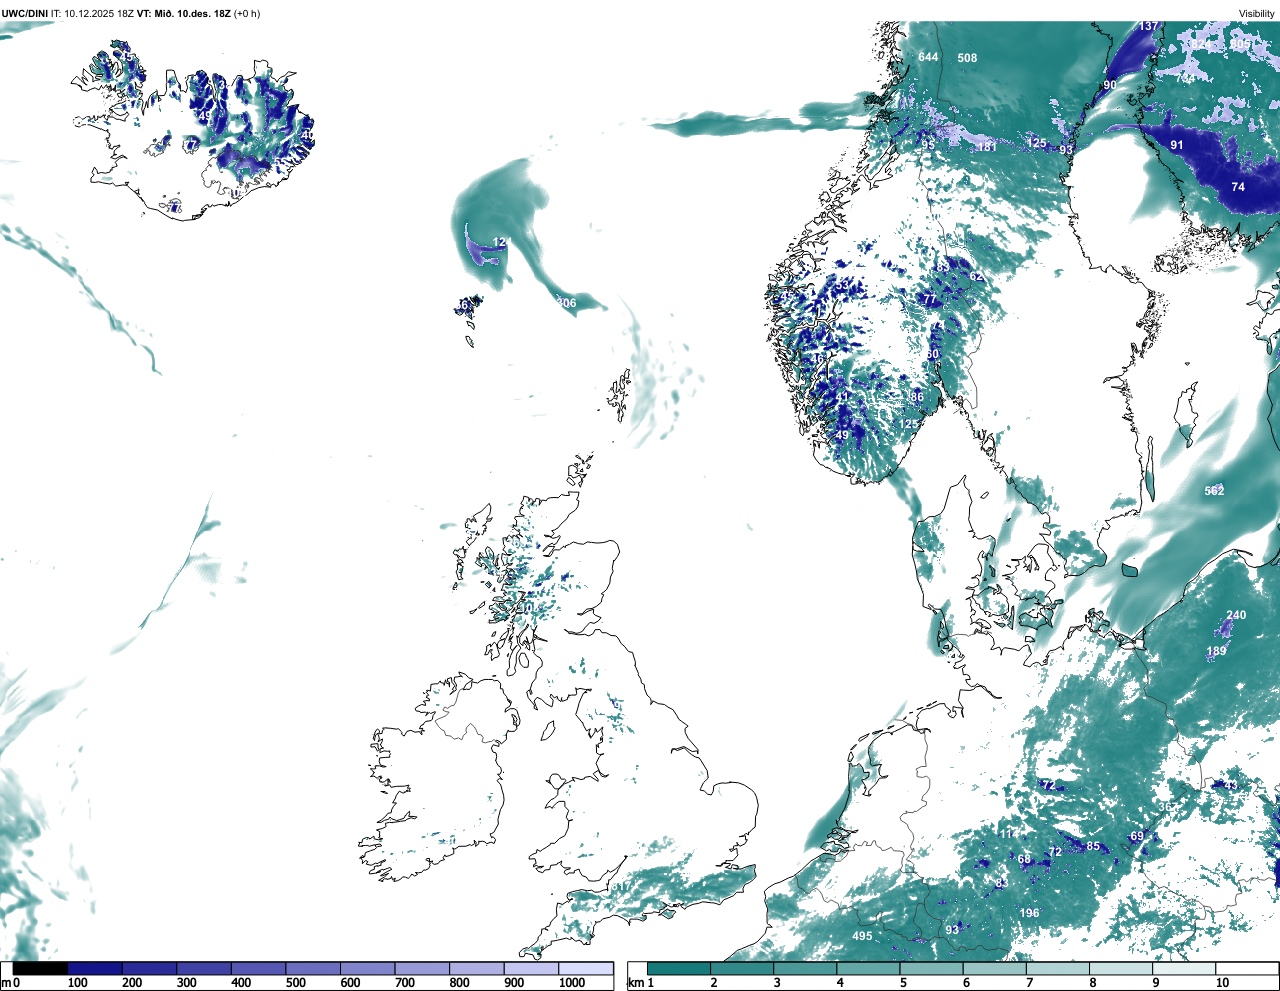Screen dimensions: 1280x991
Task: Click the palest 9–10 km legend segment
Action: click(1185, 968)
